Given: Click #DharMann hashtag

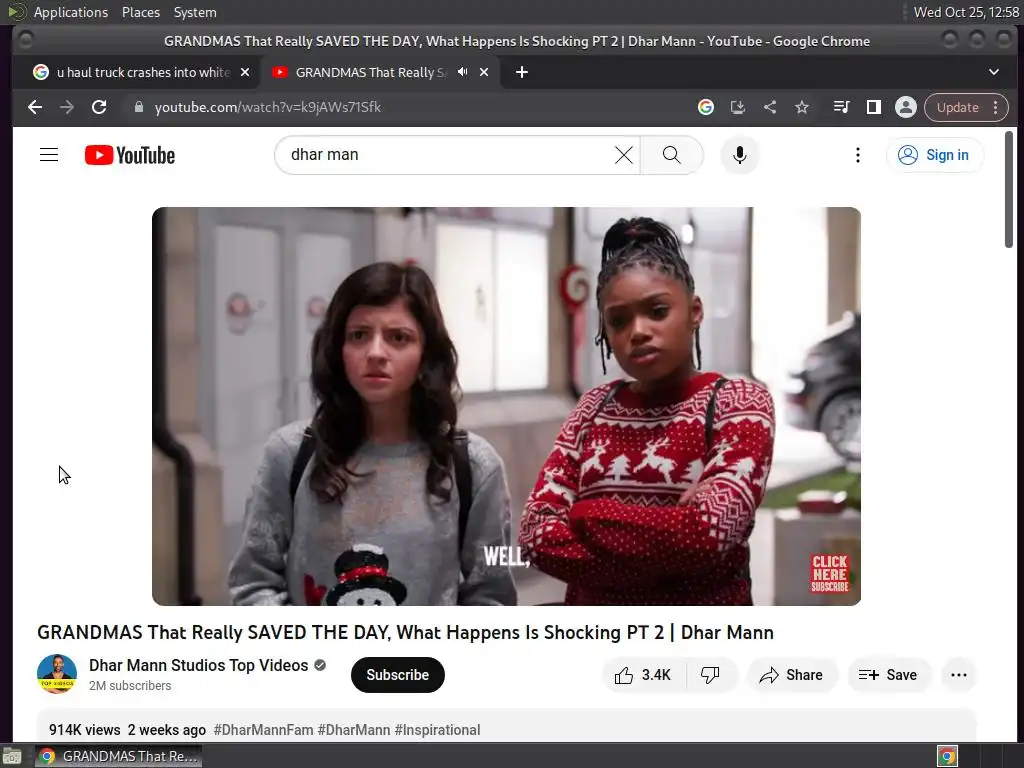Looking at the screenshot, I should pyautogui.click(x=354, y=730).
